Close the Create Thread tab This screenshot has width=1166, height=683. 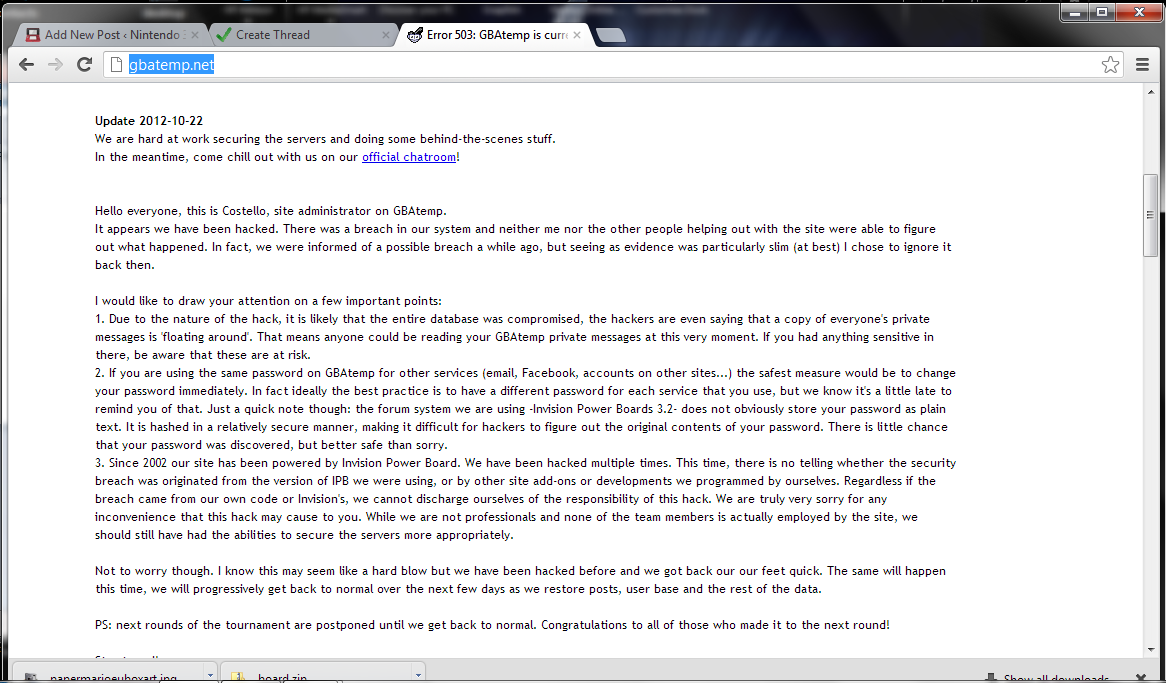(386, 35)
